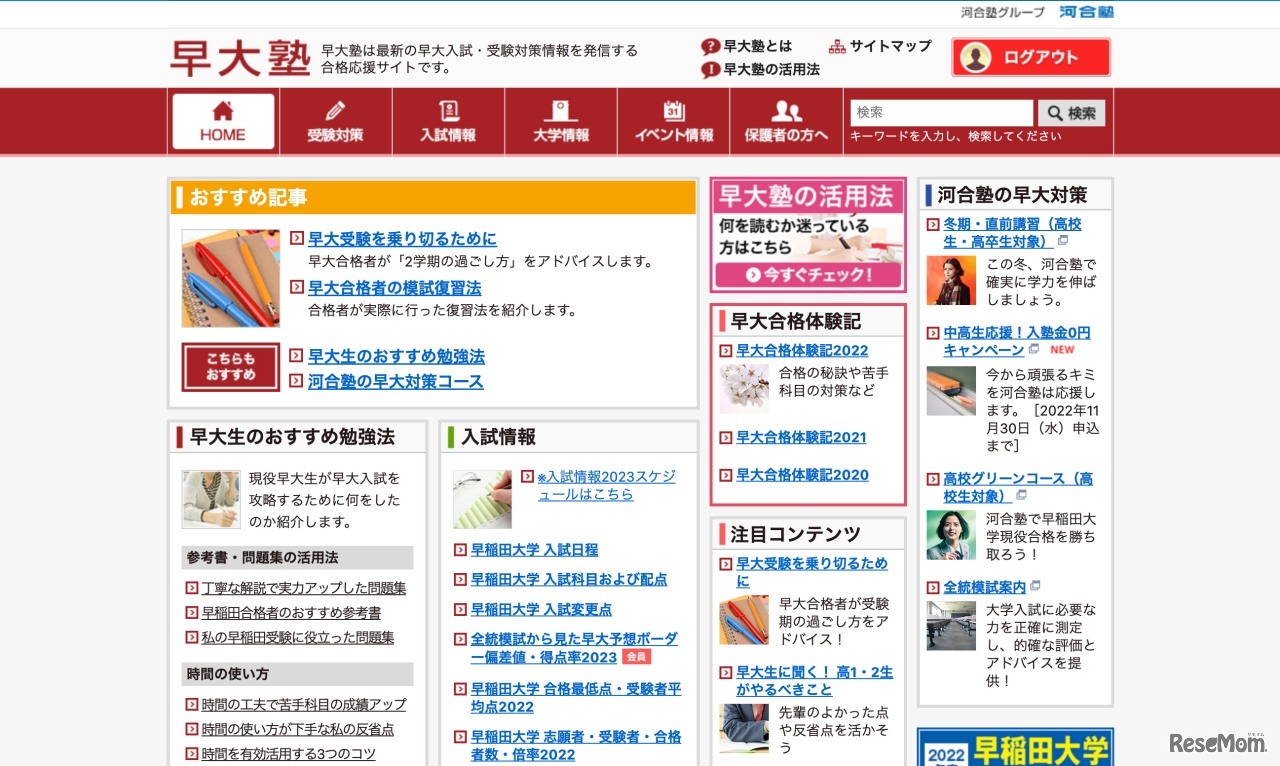1280x766 pixels.
Task: Open 丁寧な解説で実力アップした問題集 link
Action: (304, 588)
